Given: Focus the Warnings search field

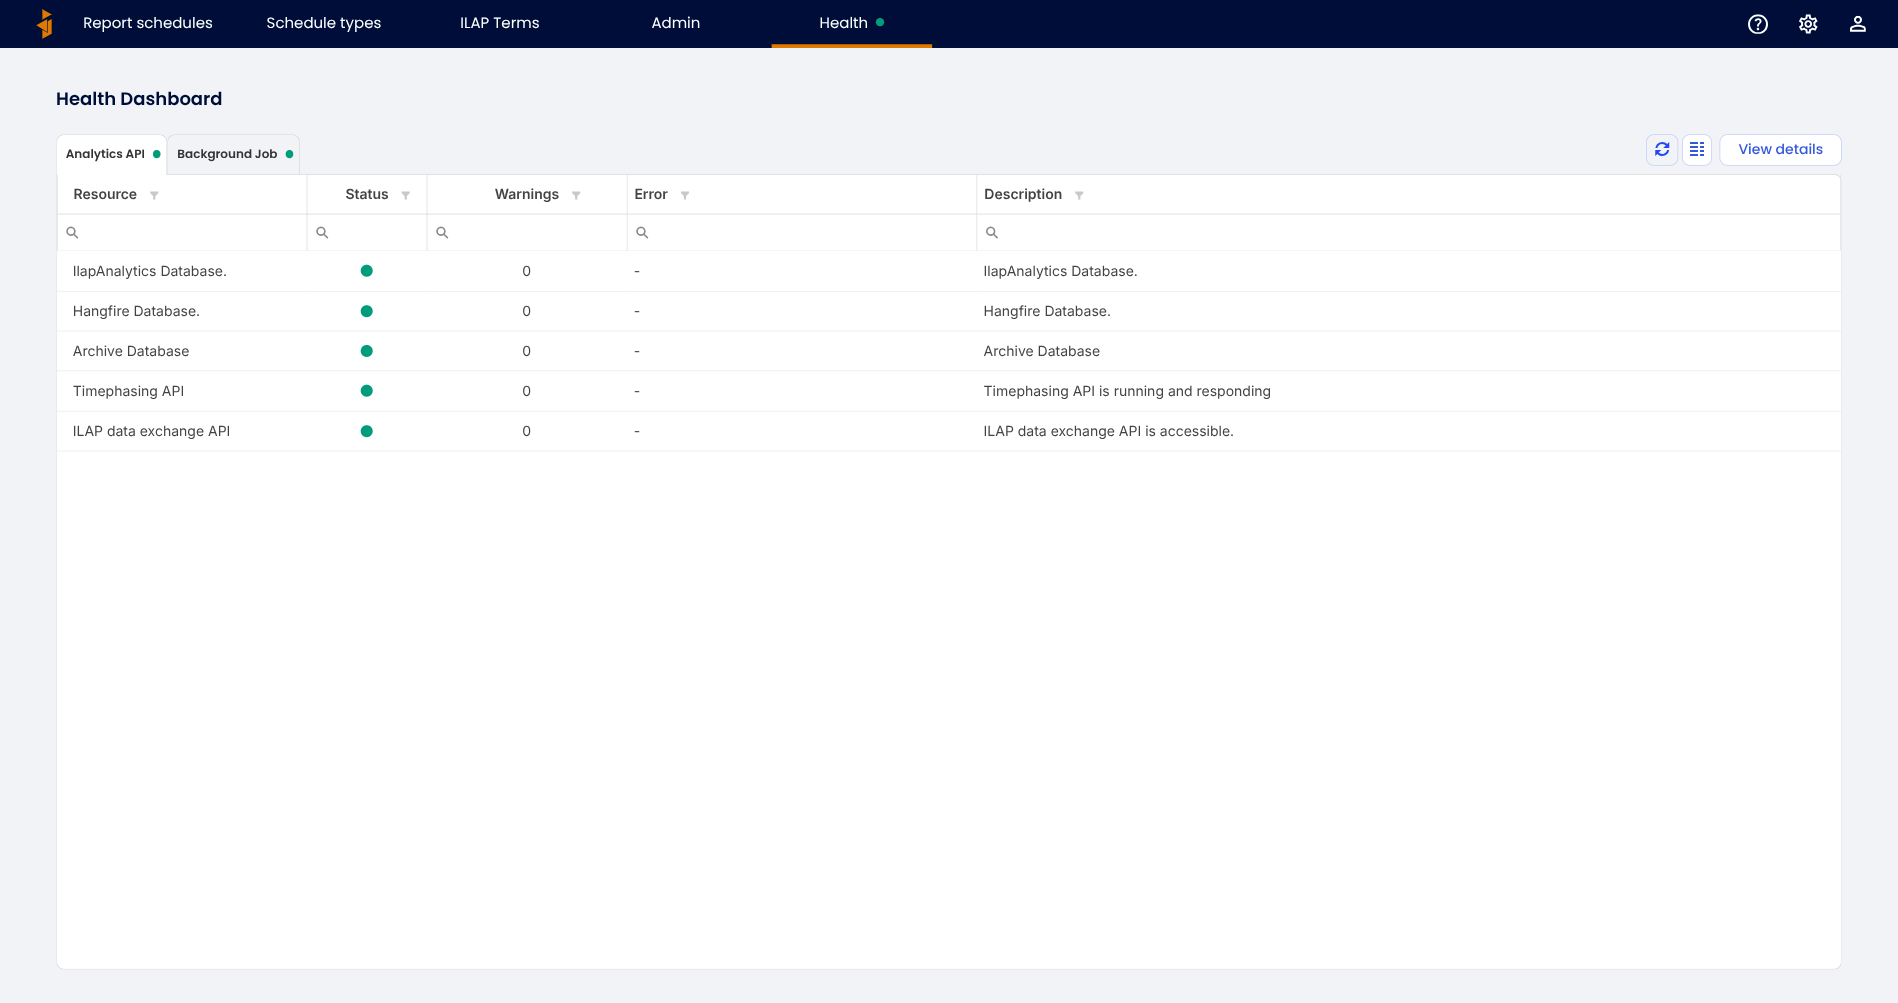Looking at the screenshot, I should (x=527, y=232).
